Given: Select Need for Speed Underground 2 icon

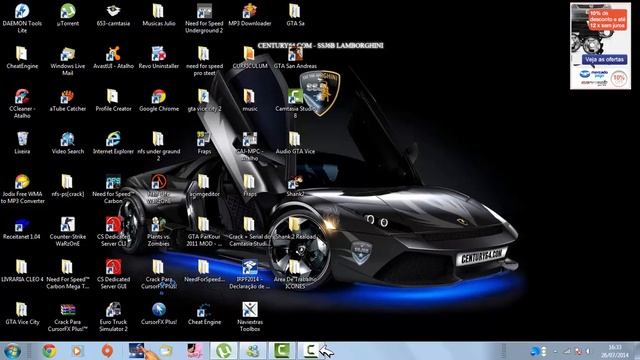Looking at the screenshot, I should click(204, 18).
